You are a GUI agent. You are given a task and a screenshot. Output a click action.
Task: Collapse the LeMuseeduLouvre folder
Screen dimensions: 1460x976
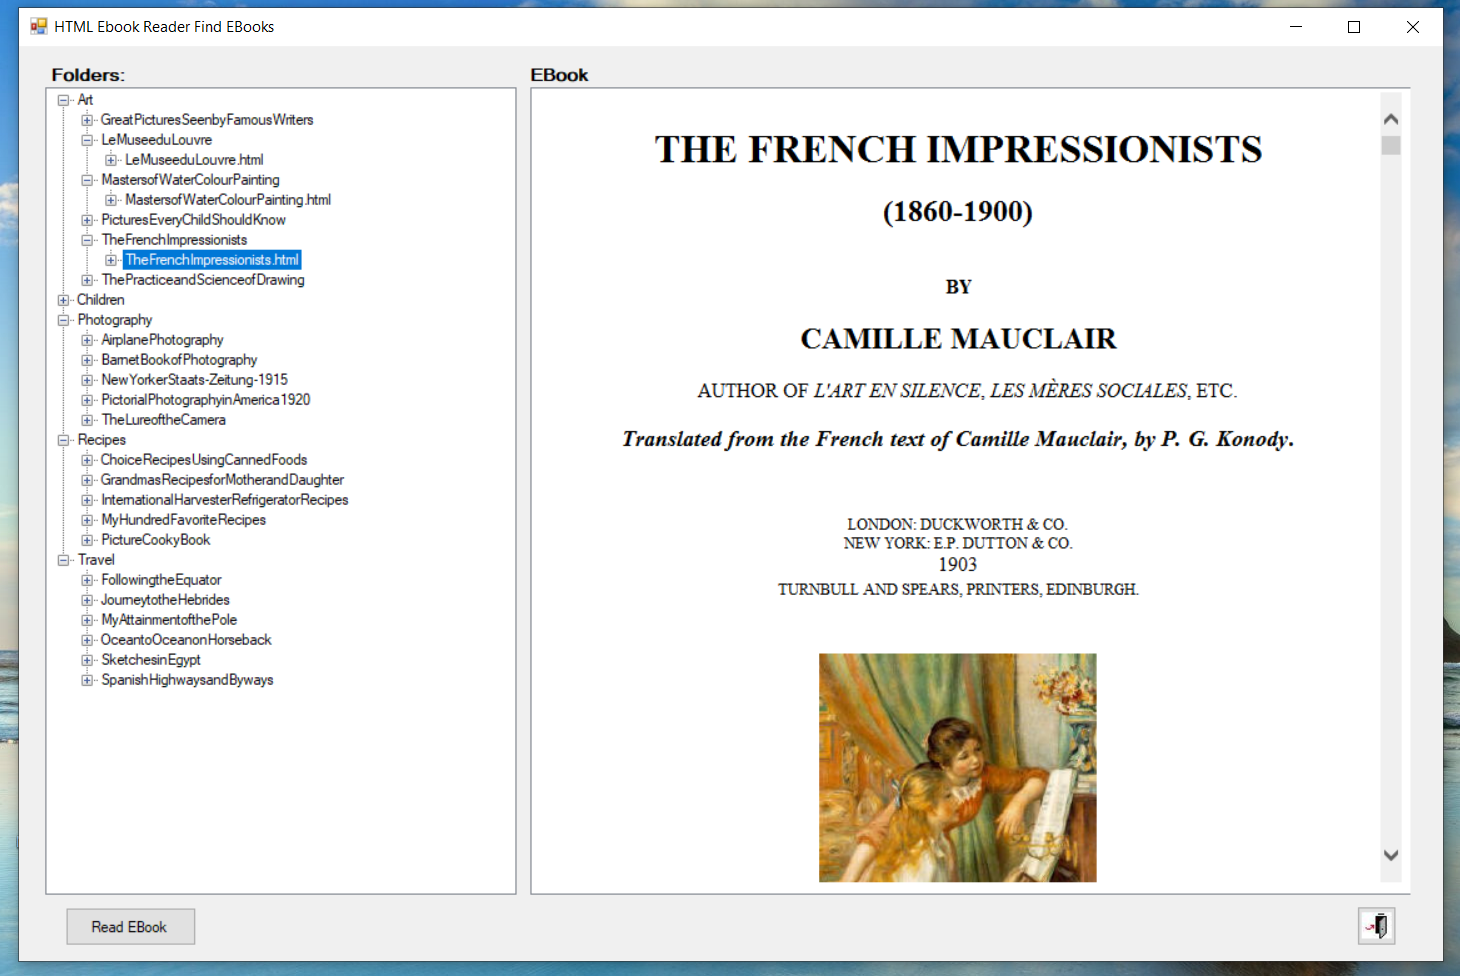point(87,140)
